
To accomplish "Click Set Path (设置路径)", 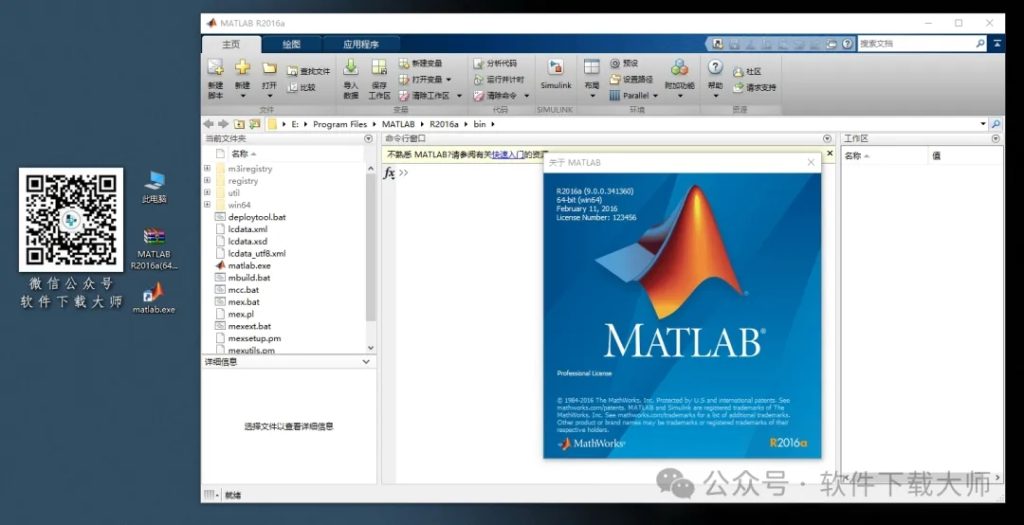I will tap(631, 79).
